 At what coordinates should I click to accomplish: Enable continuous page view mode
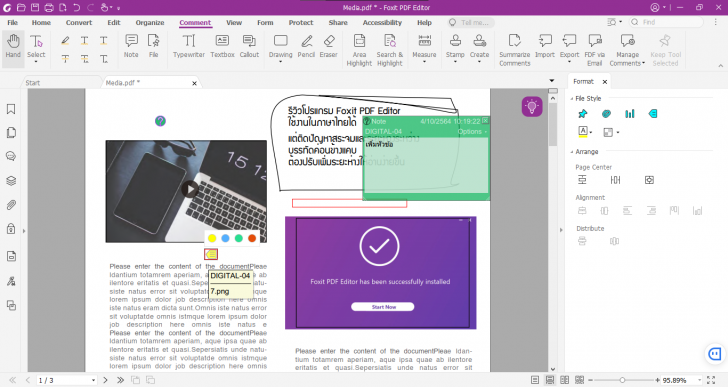point(550,380)
